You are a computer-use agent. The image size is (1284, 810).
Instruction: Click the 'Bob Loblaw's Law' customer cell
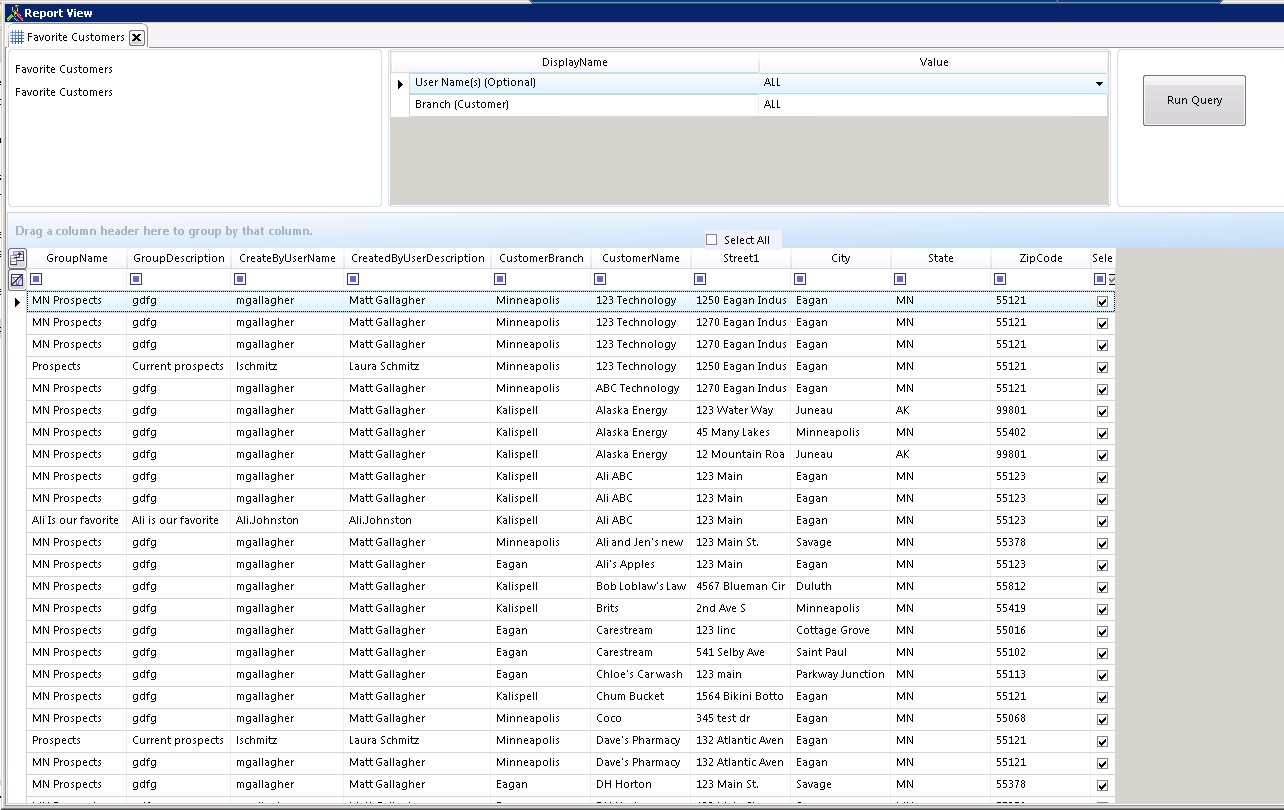[641, 587]
